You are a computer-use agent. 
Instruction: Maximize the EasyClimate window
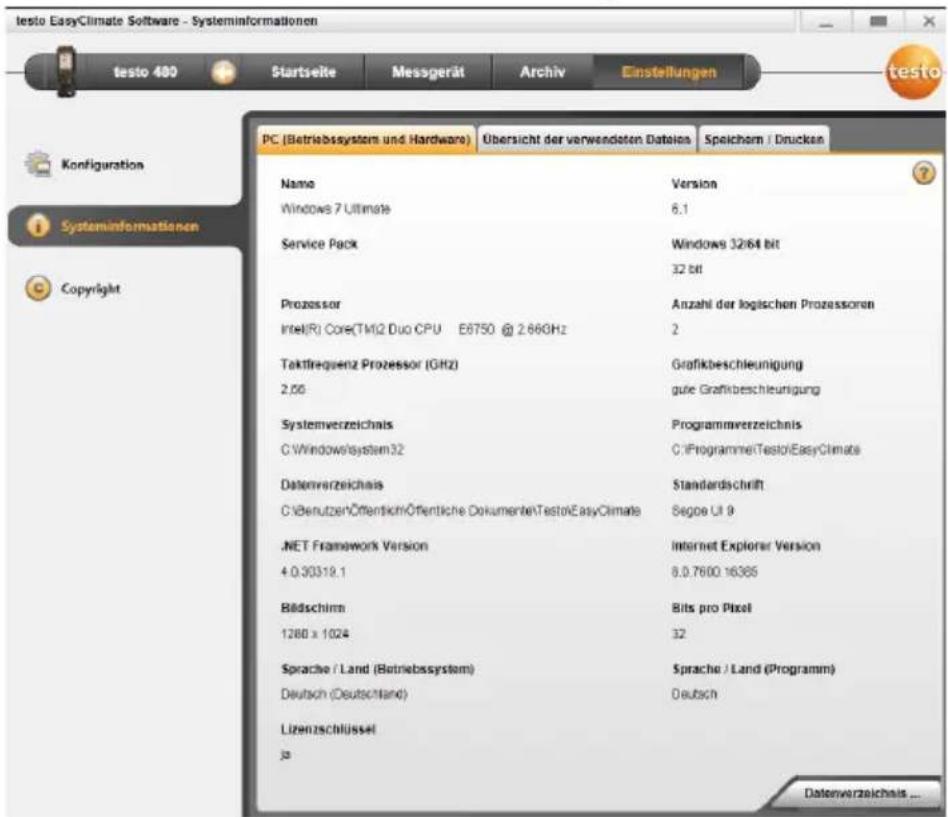878,22
